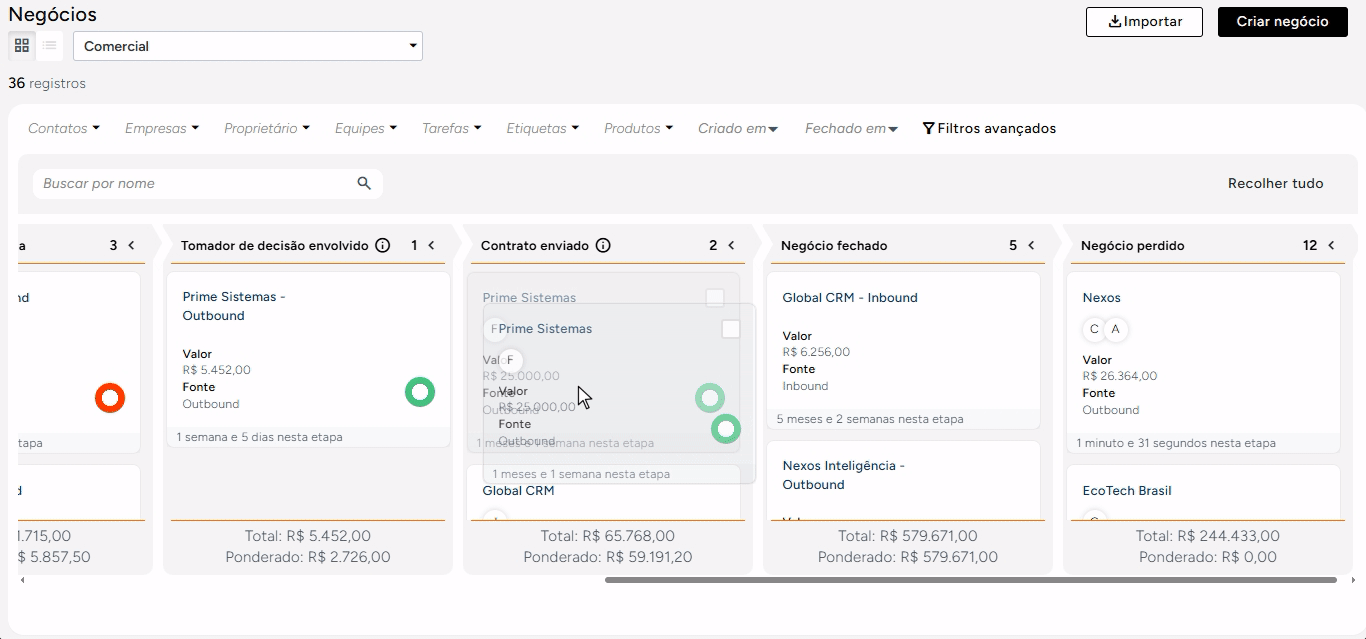Switch to the kanban grid view icon
The image size is (1366, 639).
click(22, 46)
